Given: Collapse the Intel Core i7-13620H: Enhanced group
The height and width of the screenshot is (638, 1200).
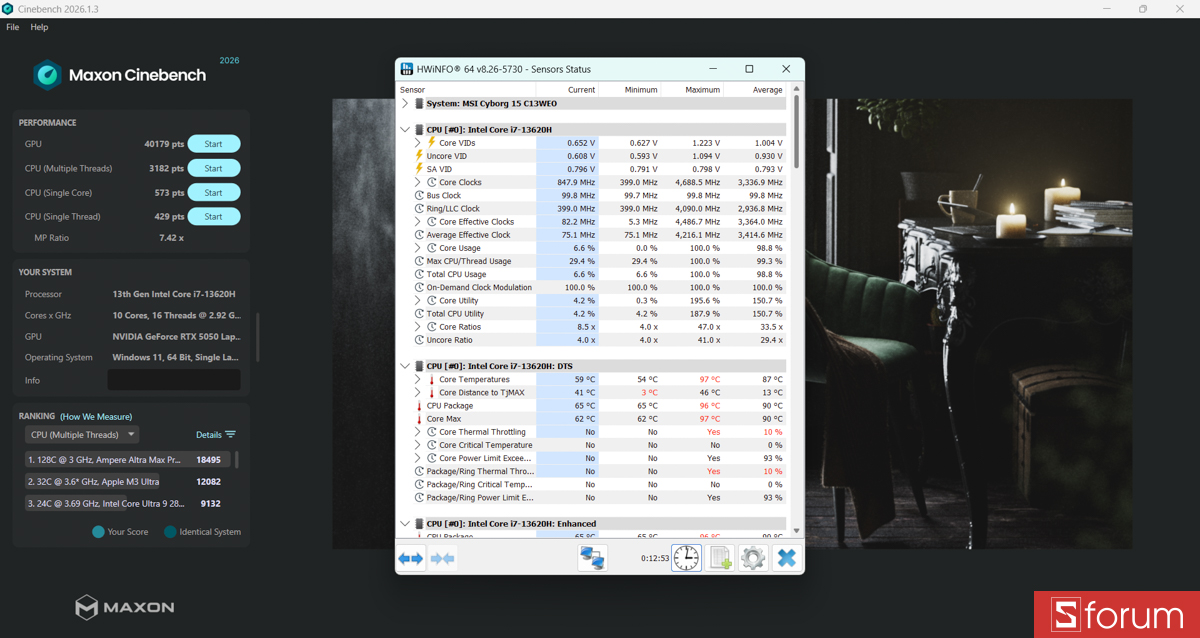Looking at the screenshot, I should coord(405,524).
